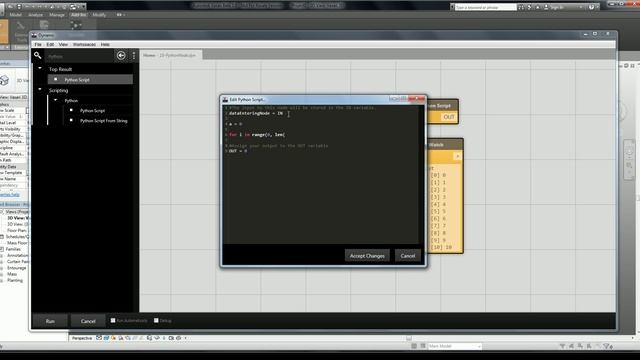640x360 pixels.
Task: Click the Run button in Dynamo
Action: [x=50, y=321]
